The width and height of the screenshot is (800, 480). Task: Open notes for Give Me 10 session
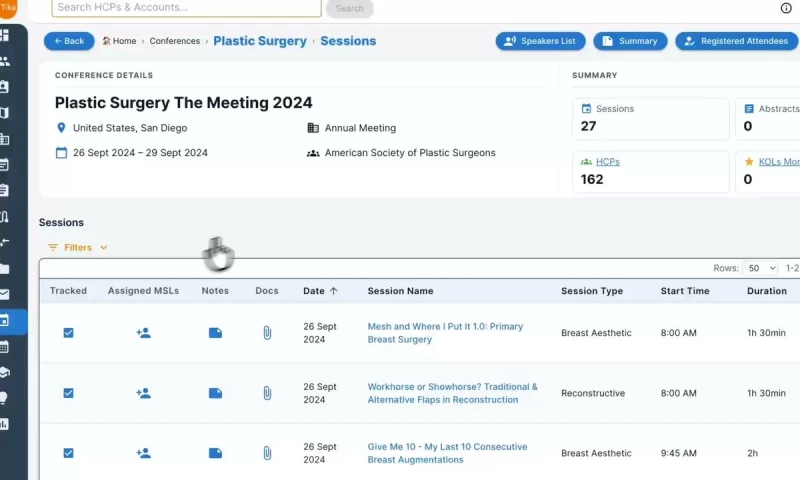point(215,453)
